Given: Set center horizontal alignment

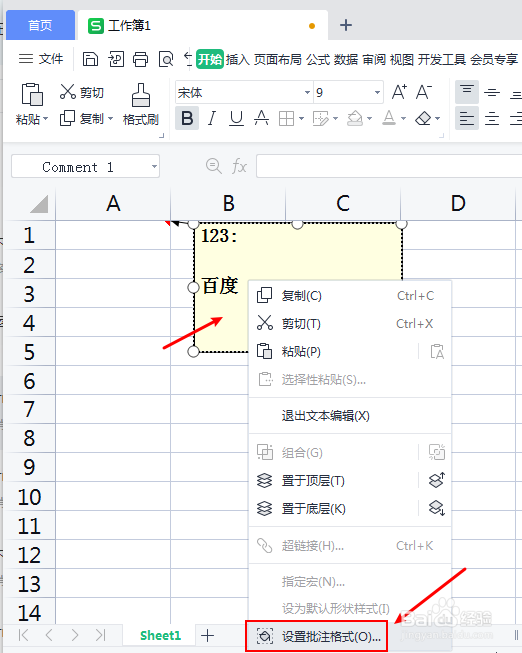Looking at the screenshot, I should pyautogui.click(x=492, y=119).
